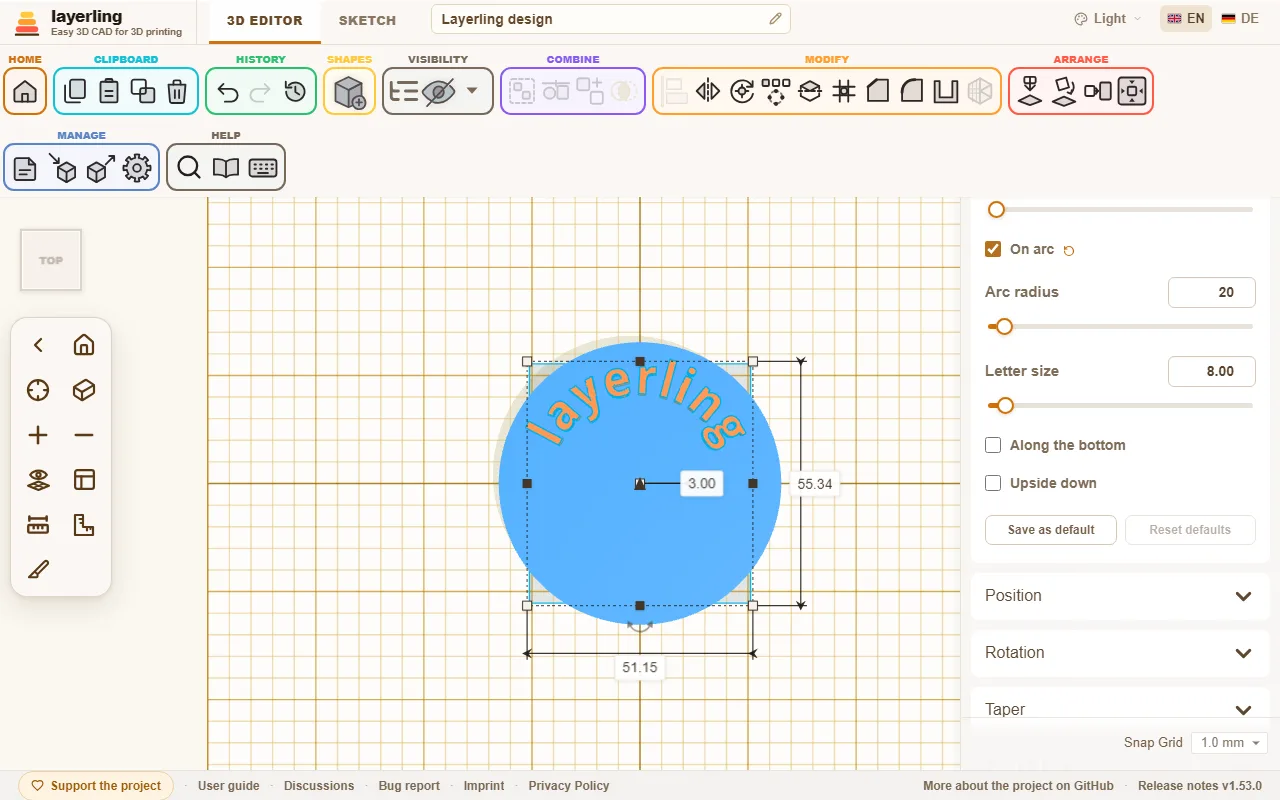Click the TOP view cube
The width and height of the screenshot is (1280, 800).
coord(51,260)
